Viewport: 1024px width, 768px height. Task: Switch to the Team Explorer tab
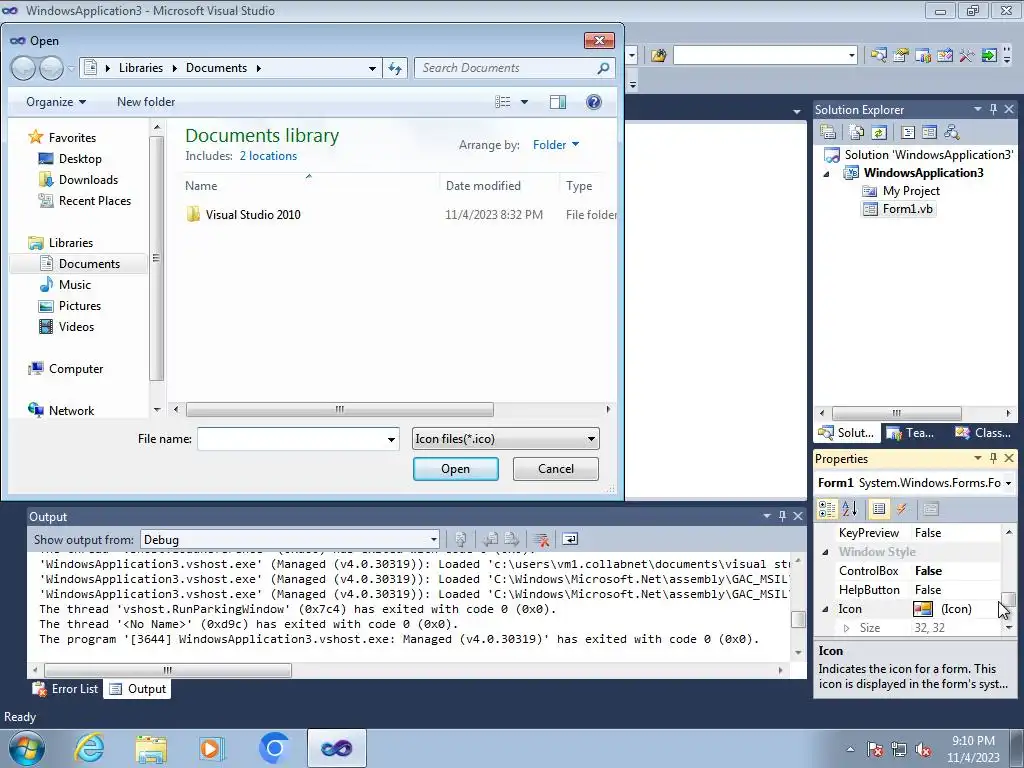(x=911, y=433)
